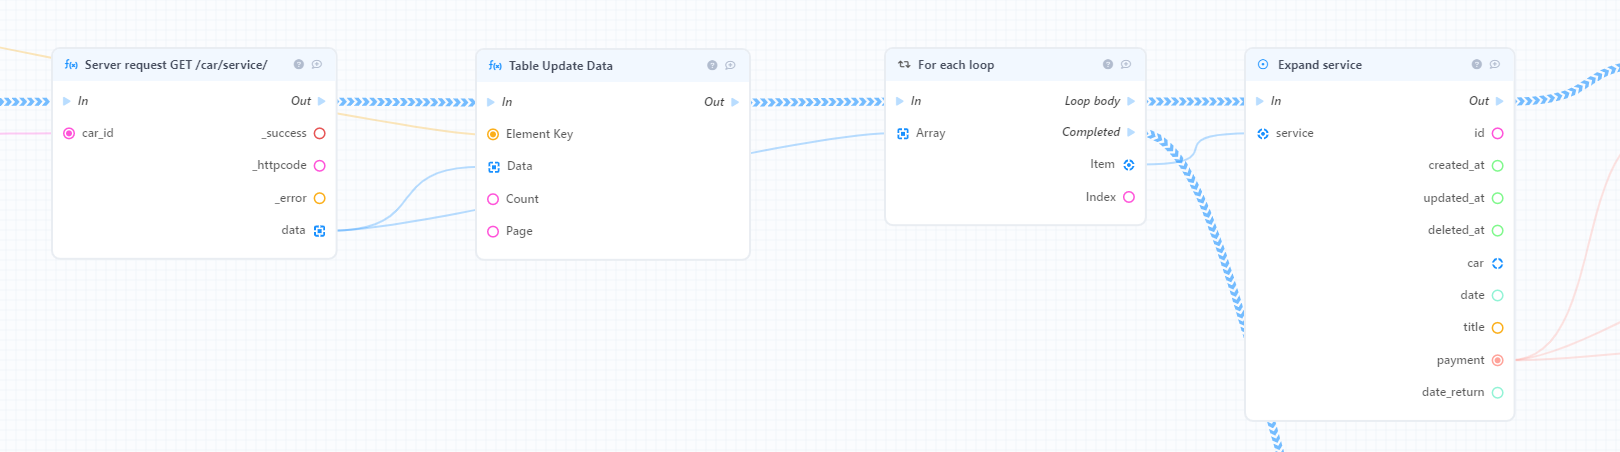Click the loop icon of For each loop
Image resolution: width=1620 pixels, height=452 pixels.
(x=904, y=64)
